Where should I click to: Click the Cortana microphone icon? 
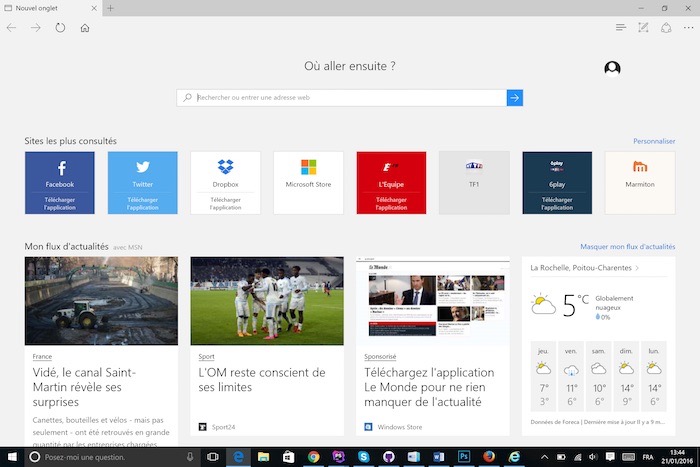pyautogui.click(x=190, y=457)
